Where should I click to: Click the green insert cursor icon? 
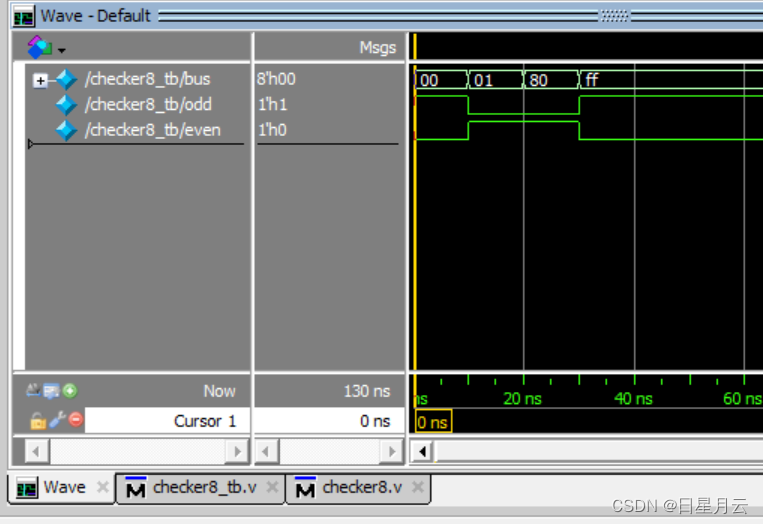click(x=70, y=391)
